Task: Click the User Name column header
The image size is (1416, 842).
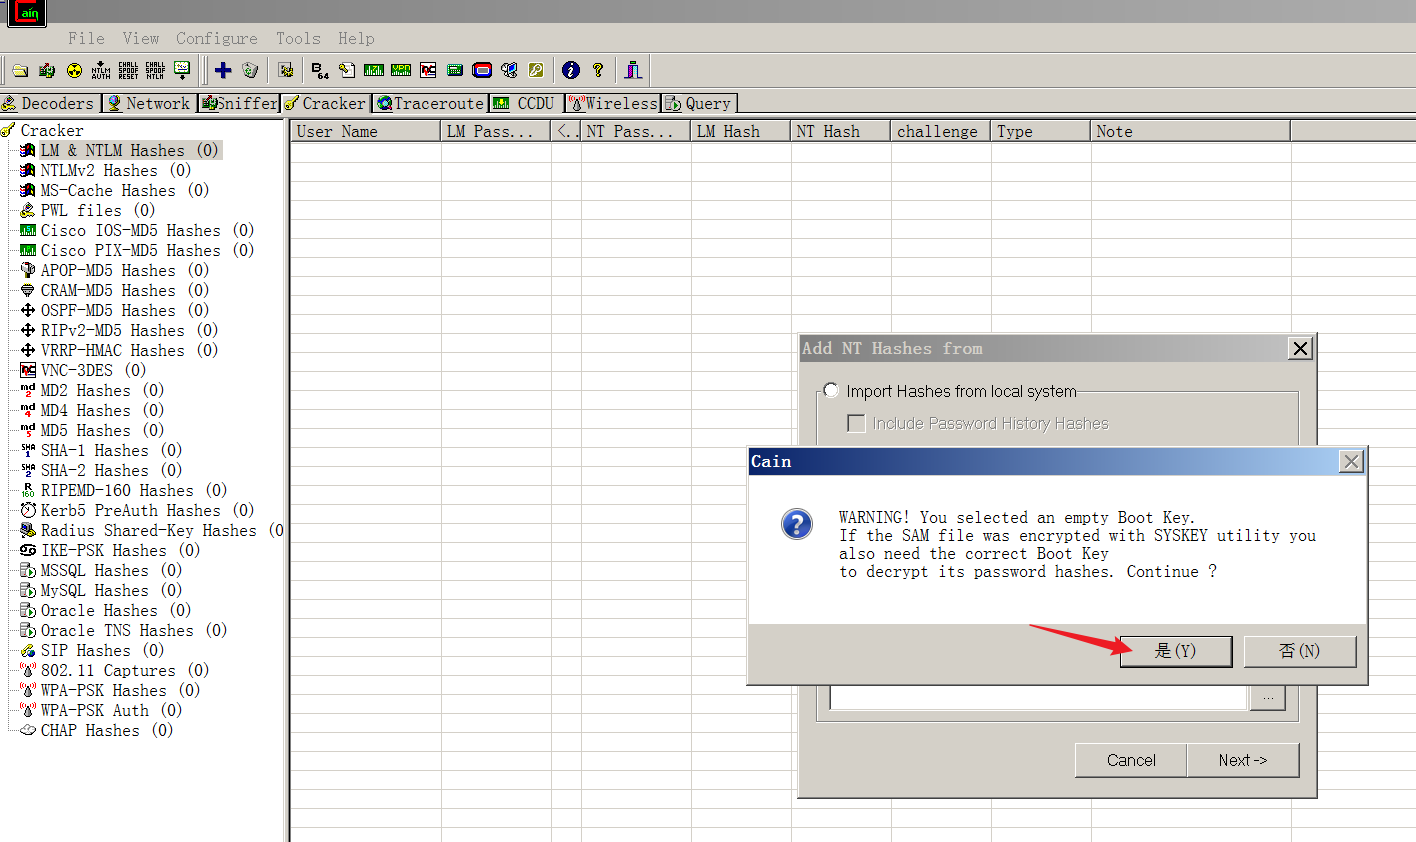Action: click(366, 131)
